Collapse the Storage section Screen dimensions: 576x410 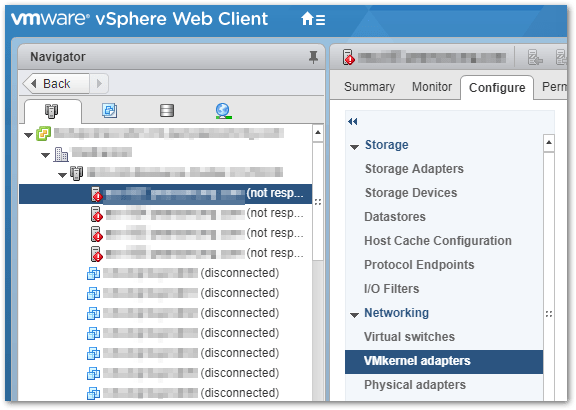354,147
